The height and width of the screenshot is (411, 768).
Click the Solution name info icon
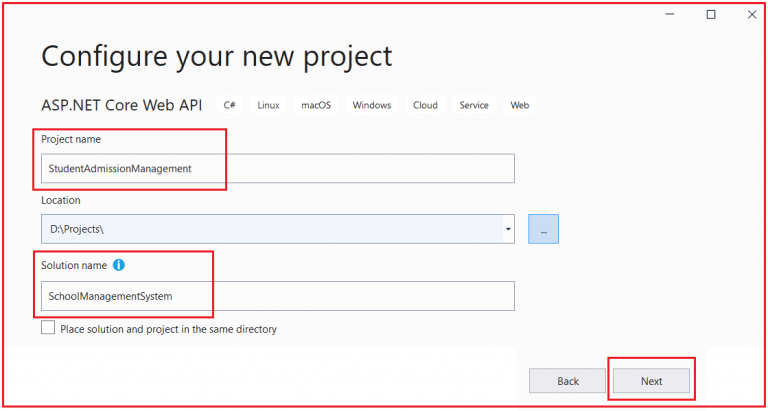pyautogui.click(x=119, y=266)
